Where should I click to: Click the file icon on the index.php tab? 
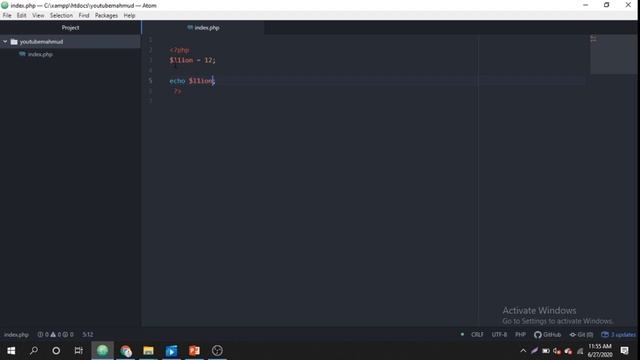[190, 27]
